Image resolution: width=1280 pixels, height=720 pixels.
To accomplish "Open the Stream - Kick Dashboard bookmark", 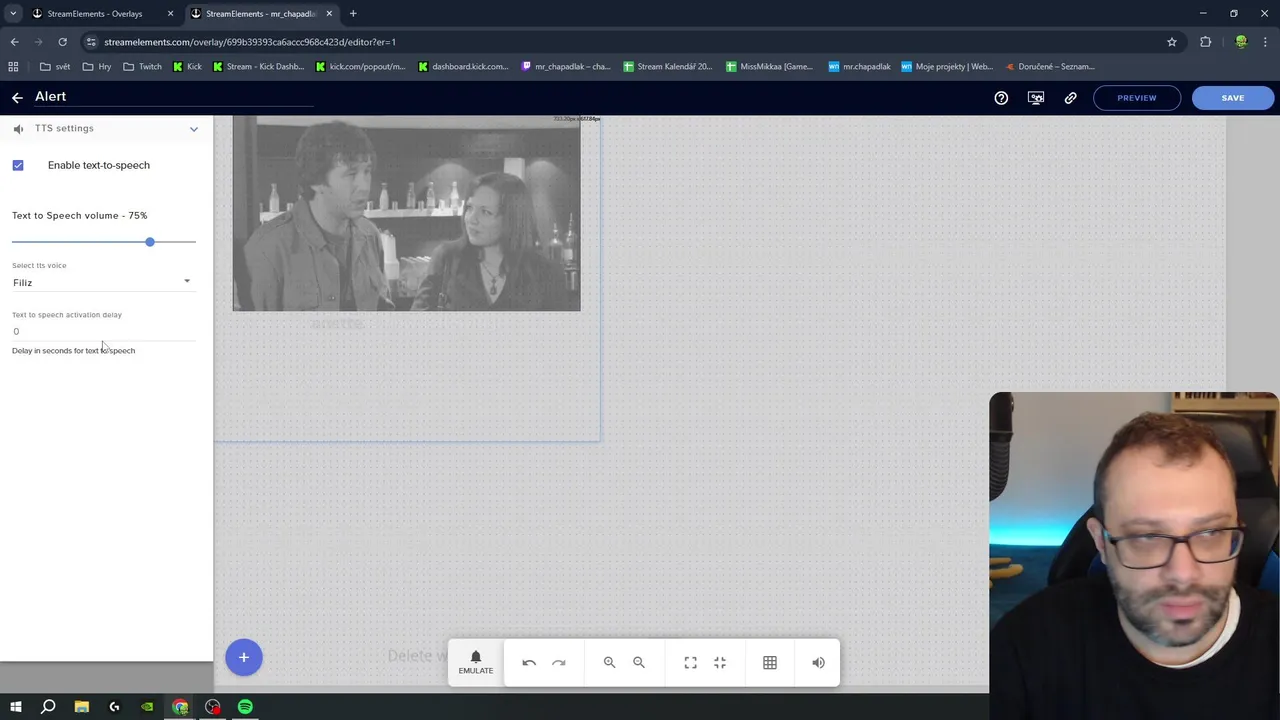I will point(258,67).
